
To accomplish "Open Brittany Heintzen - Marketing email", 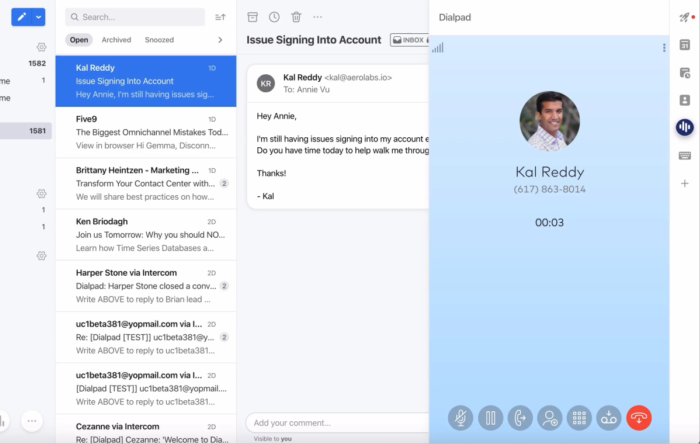I will 146,183.
